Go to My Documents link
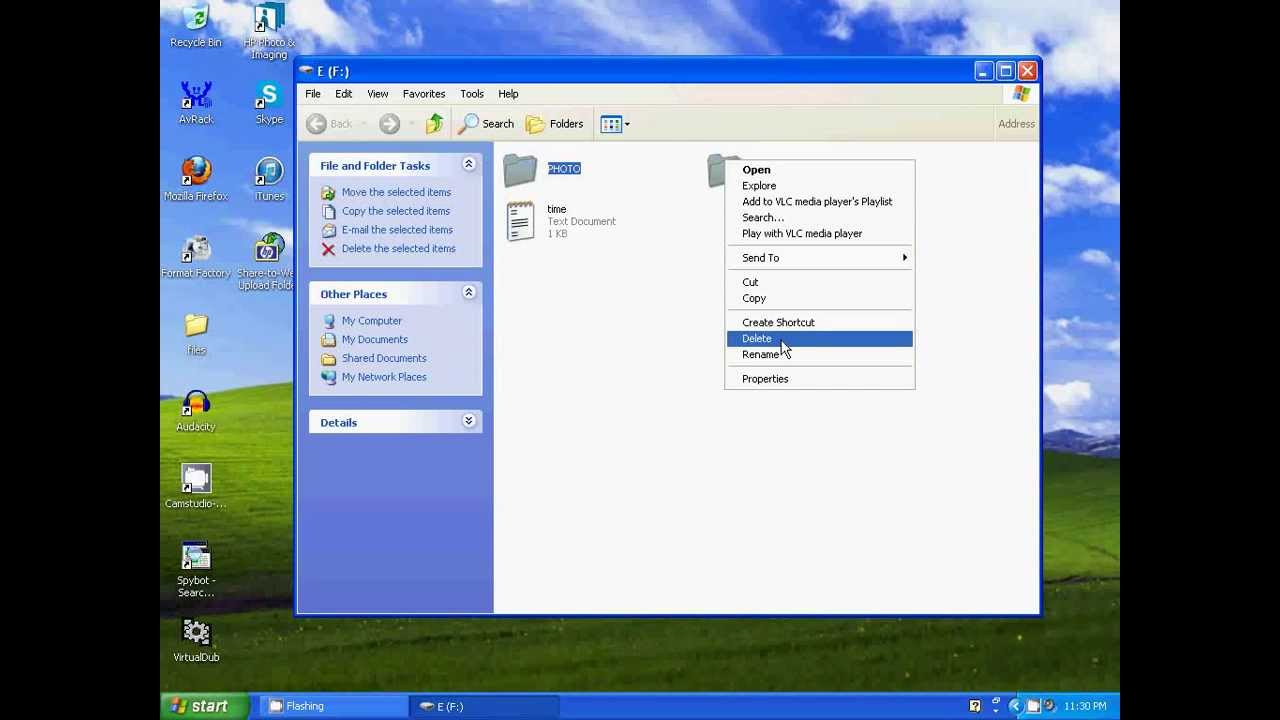This screenshot has height=720, width=1280. (x=375, y=340)
